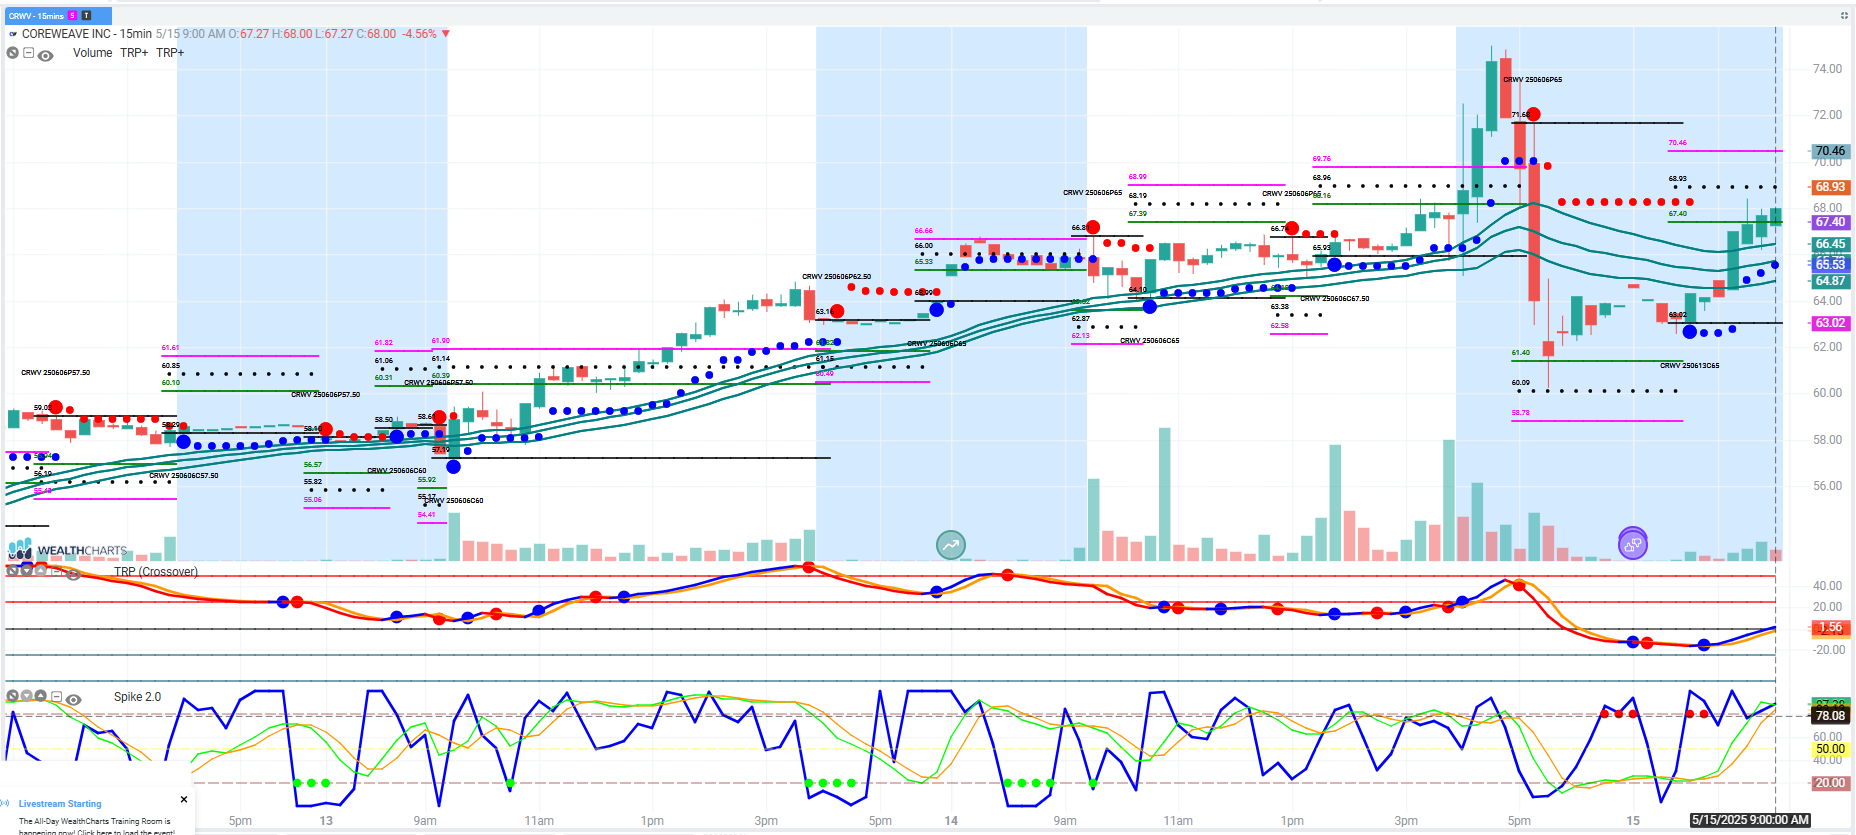Click the purple circular link icon

pos(1632,544)
